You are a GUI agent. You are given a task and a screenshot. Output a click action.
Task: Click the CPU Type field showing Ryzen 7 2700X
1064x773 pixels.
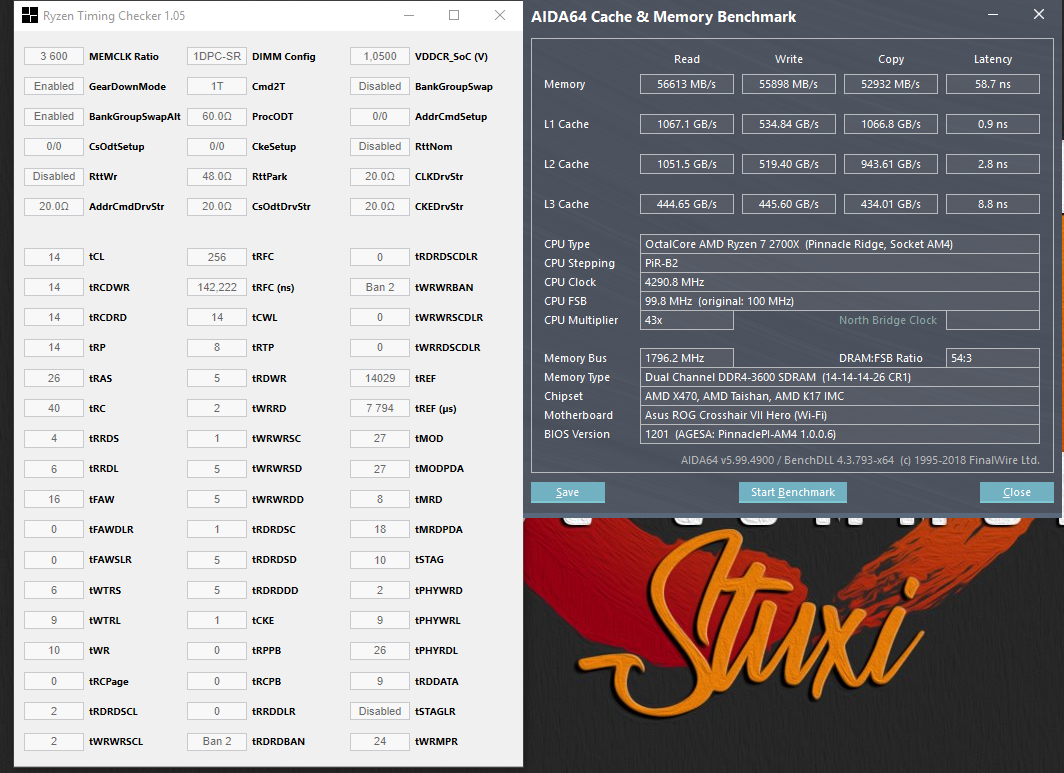tap(839, 244)
